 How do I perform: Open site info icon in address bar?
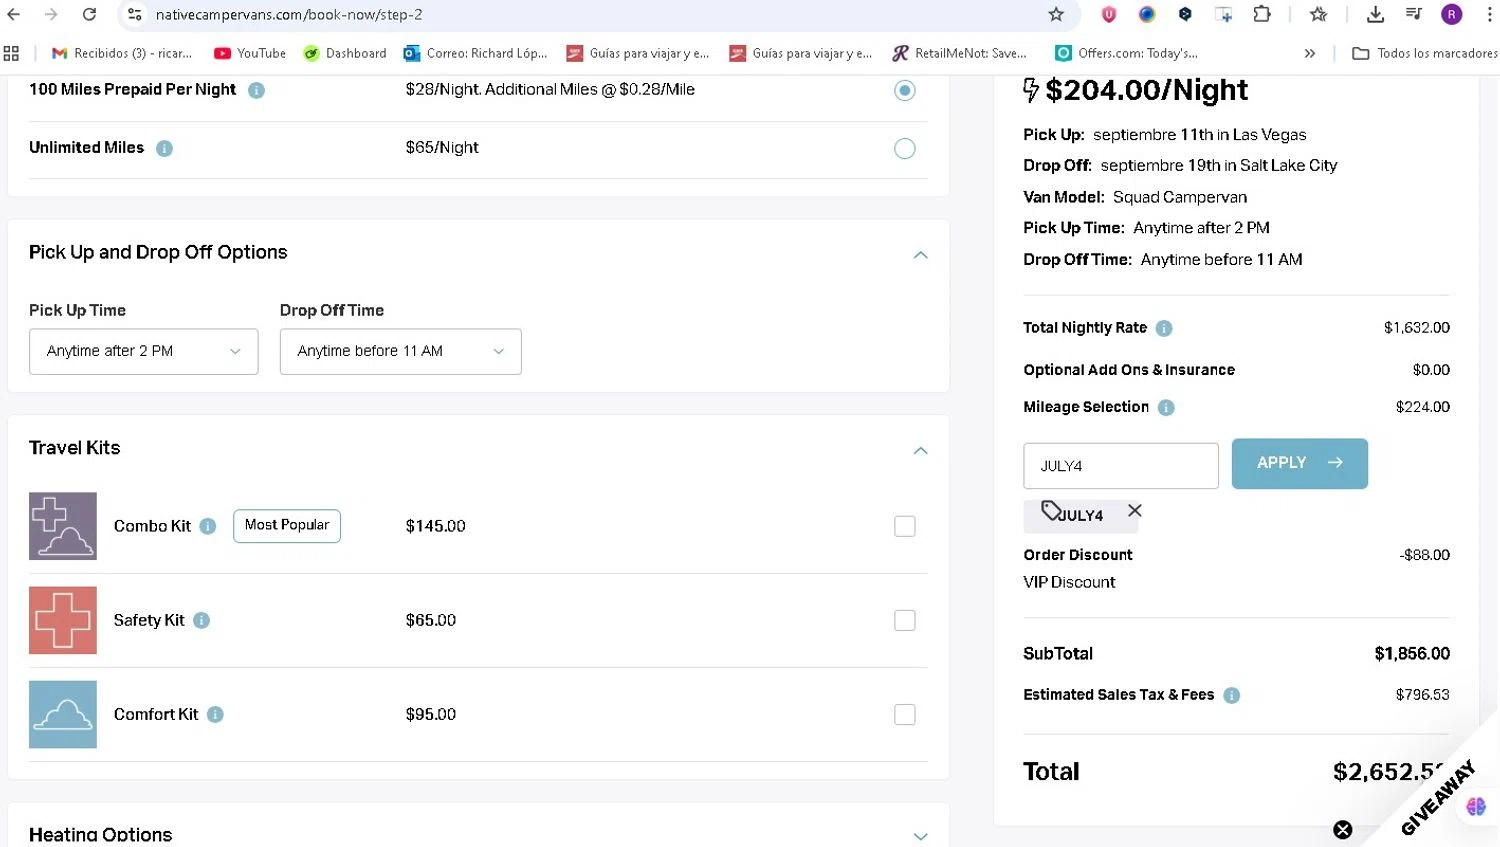[x=135, y=14]
